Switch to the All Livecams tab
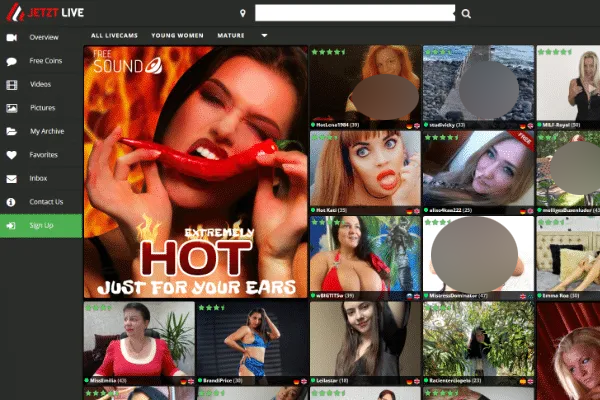 coord(113,35)
